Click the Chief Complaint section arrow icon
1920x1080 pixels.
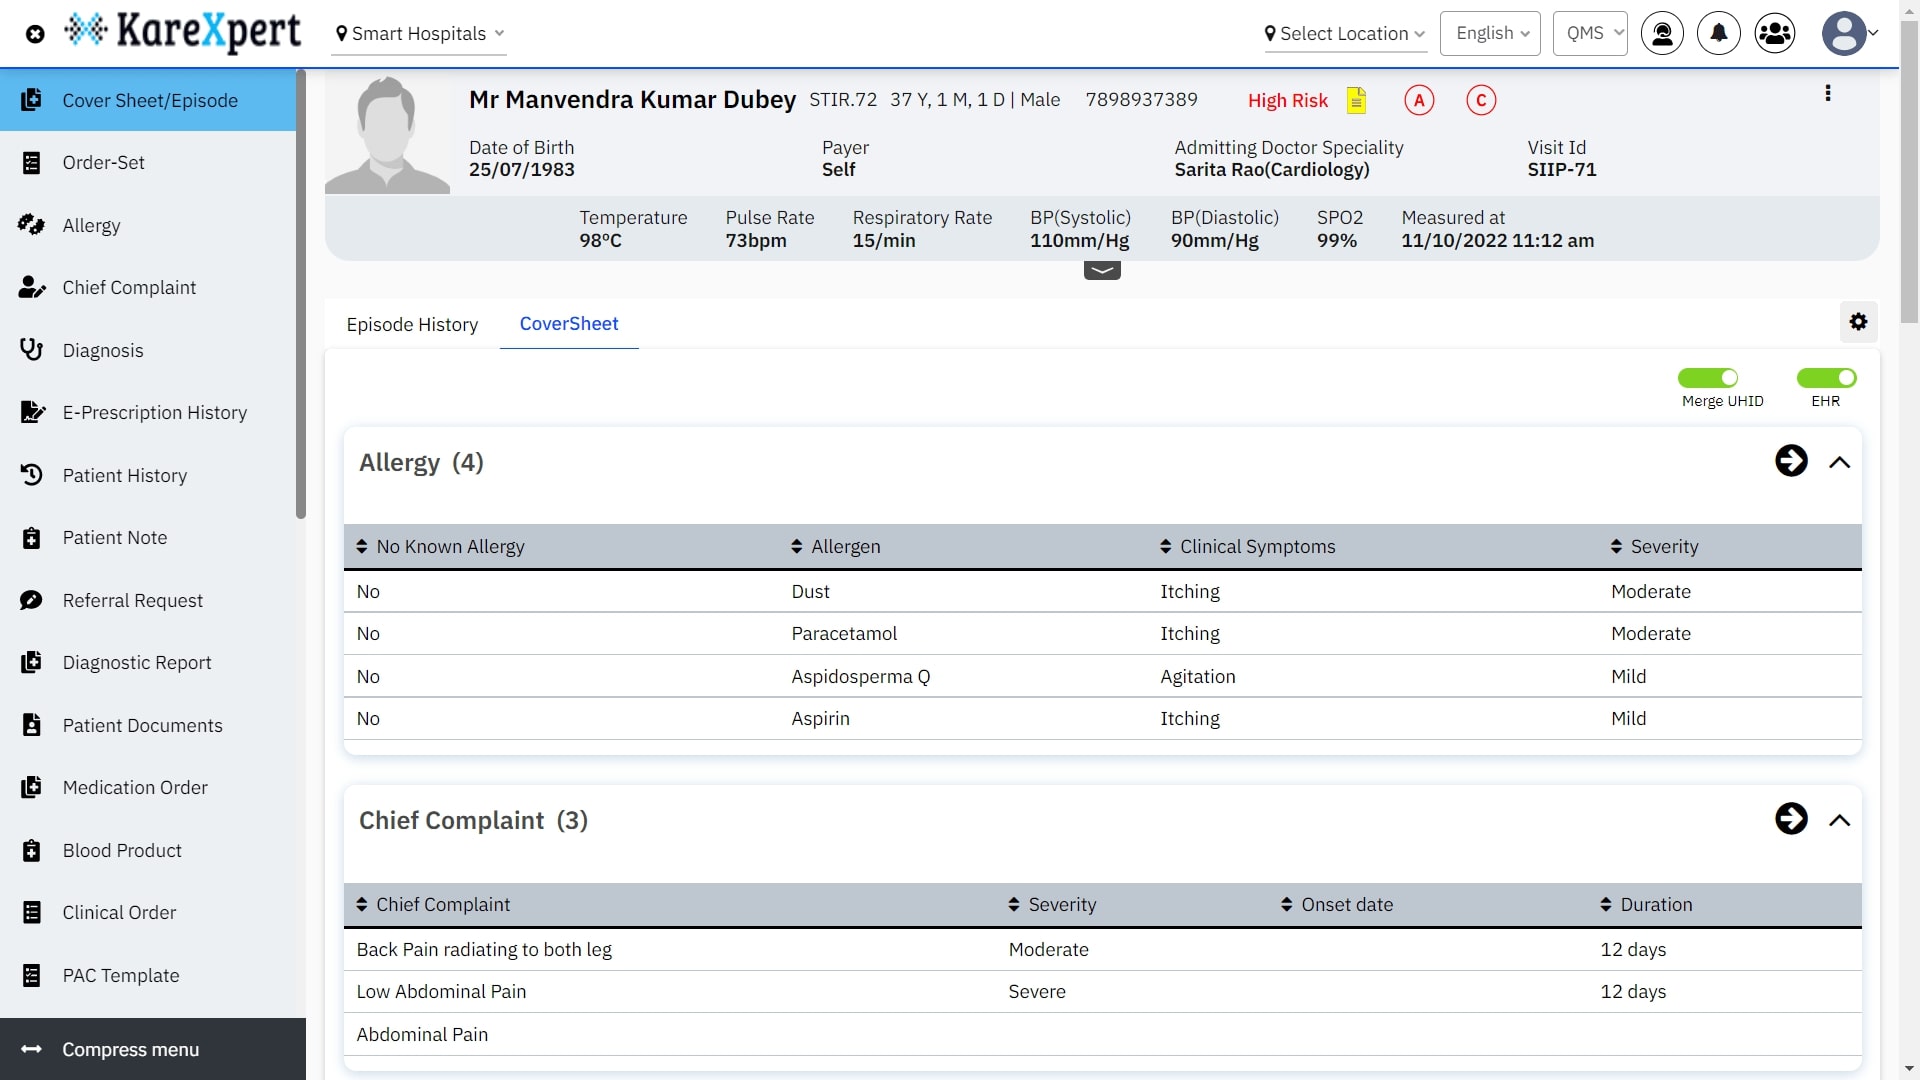tap(1791, 819)
